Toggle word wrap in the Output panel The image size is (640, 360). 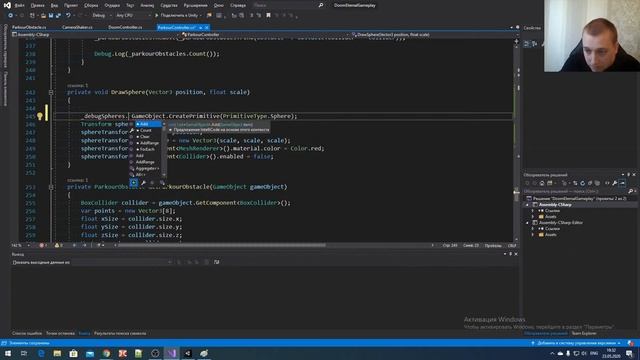point(216,262)
